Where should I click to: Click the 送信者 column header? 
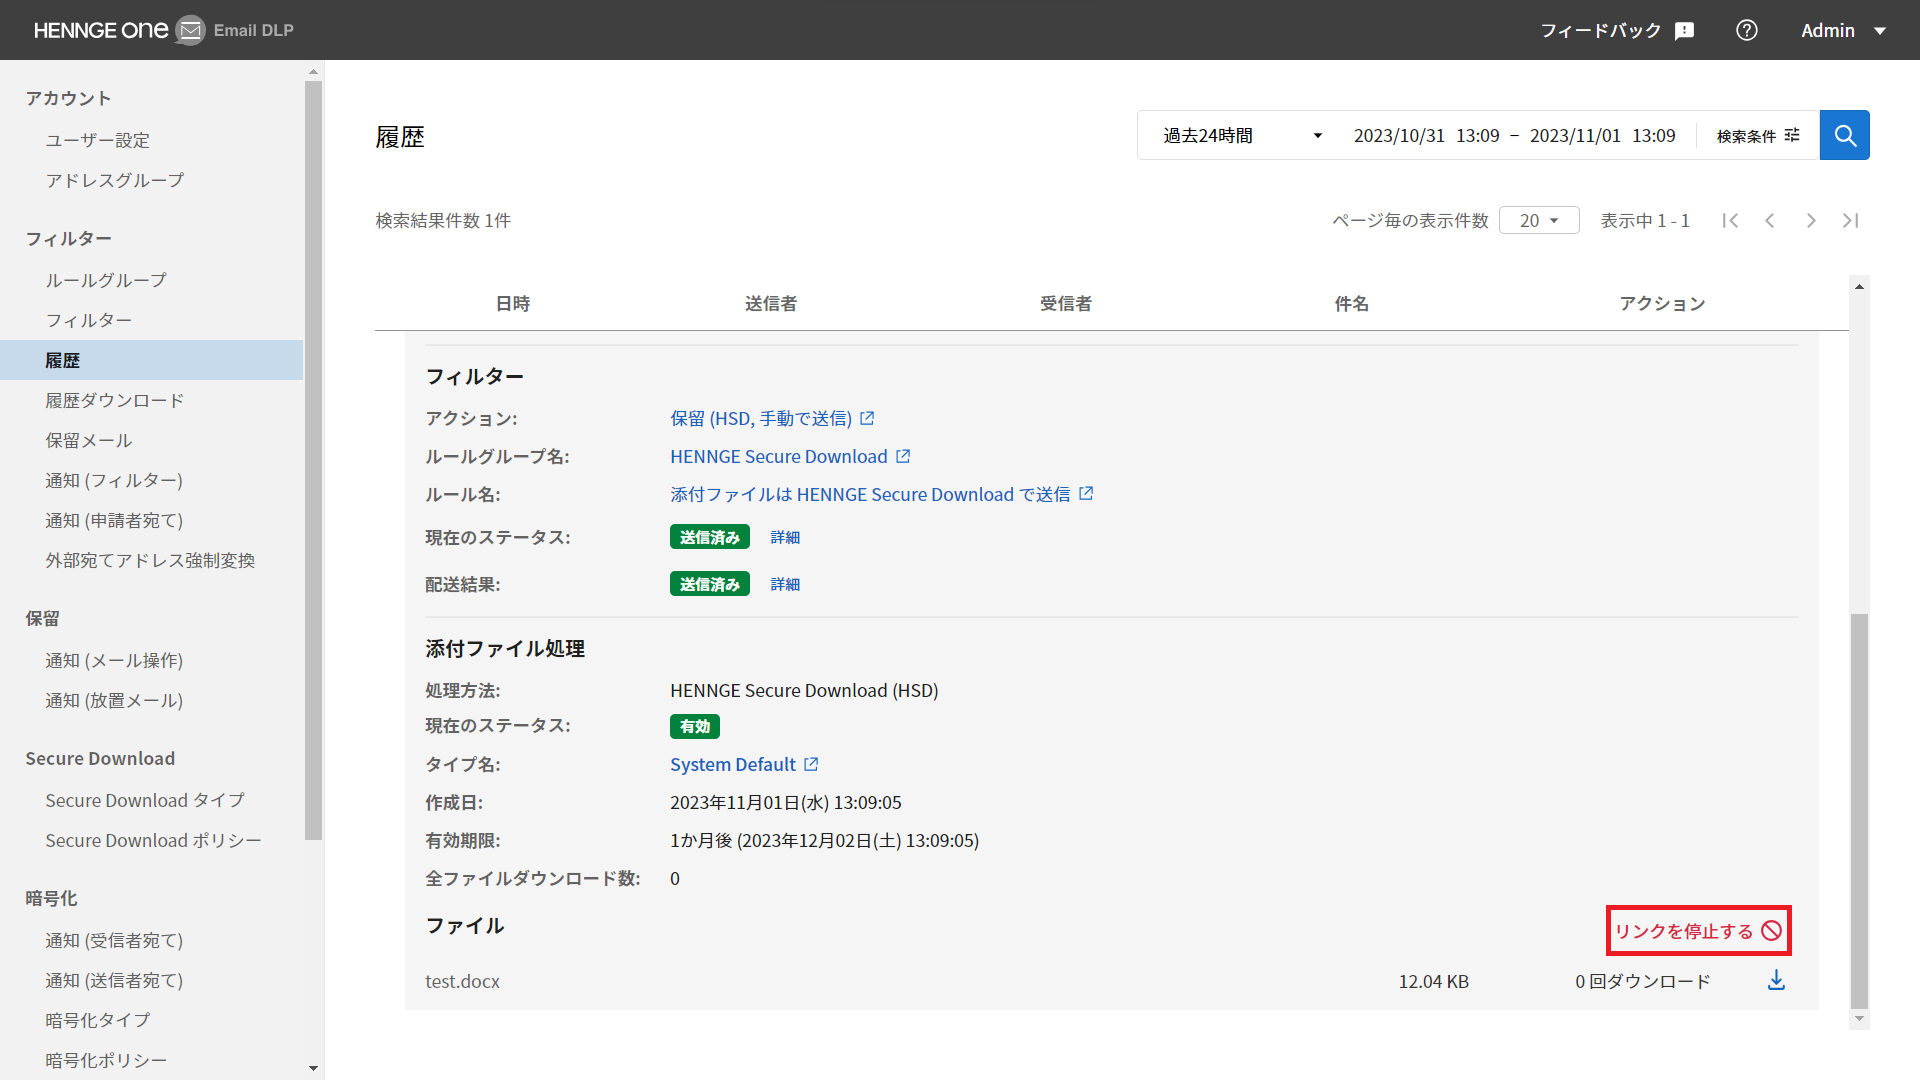click(x=771, y=303)
